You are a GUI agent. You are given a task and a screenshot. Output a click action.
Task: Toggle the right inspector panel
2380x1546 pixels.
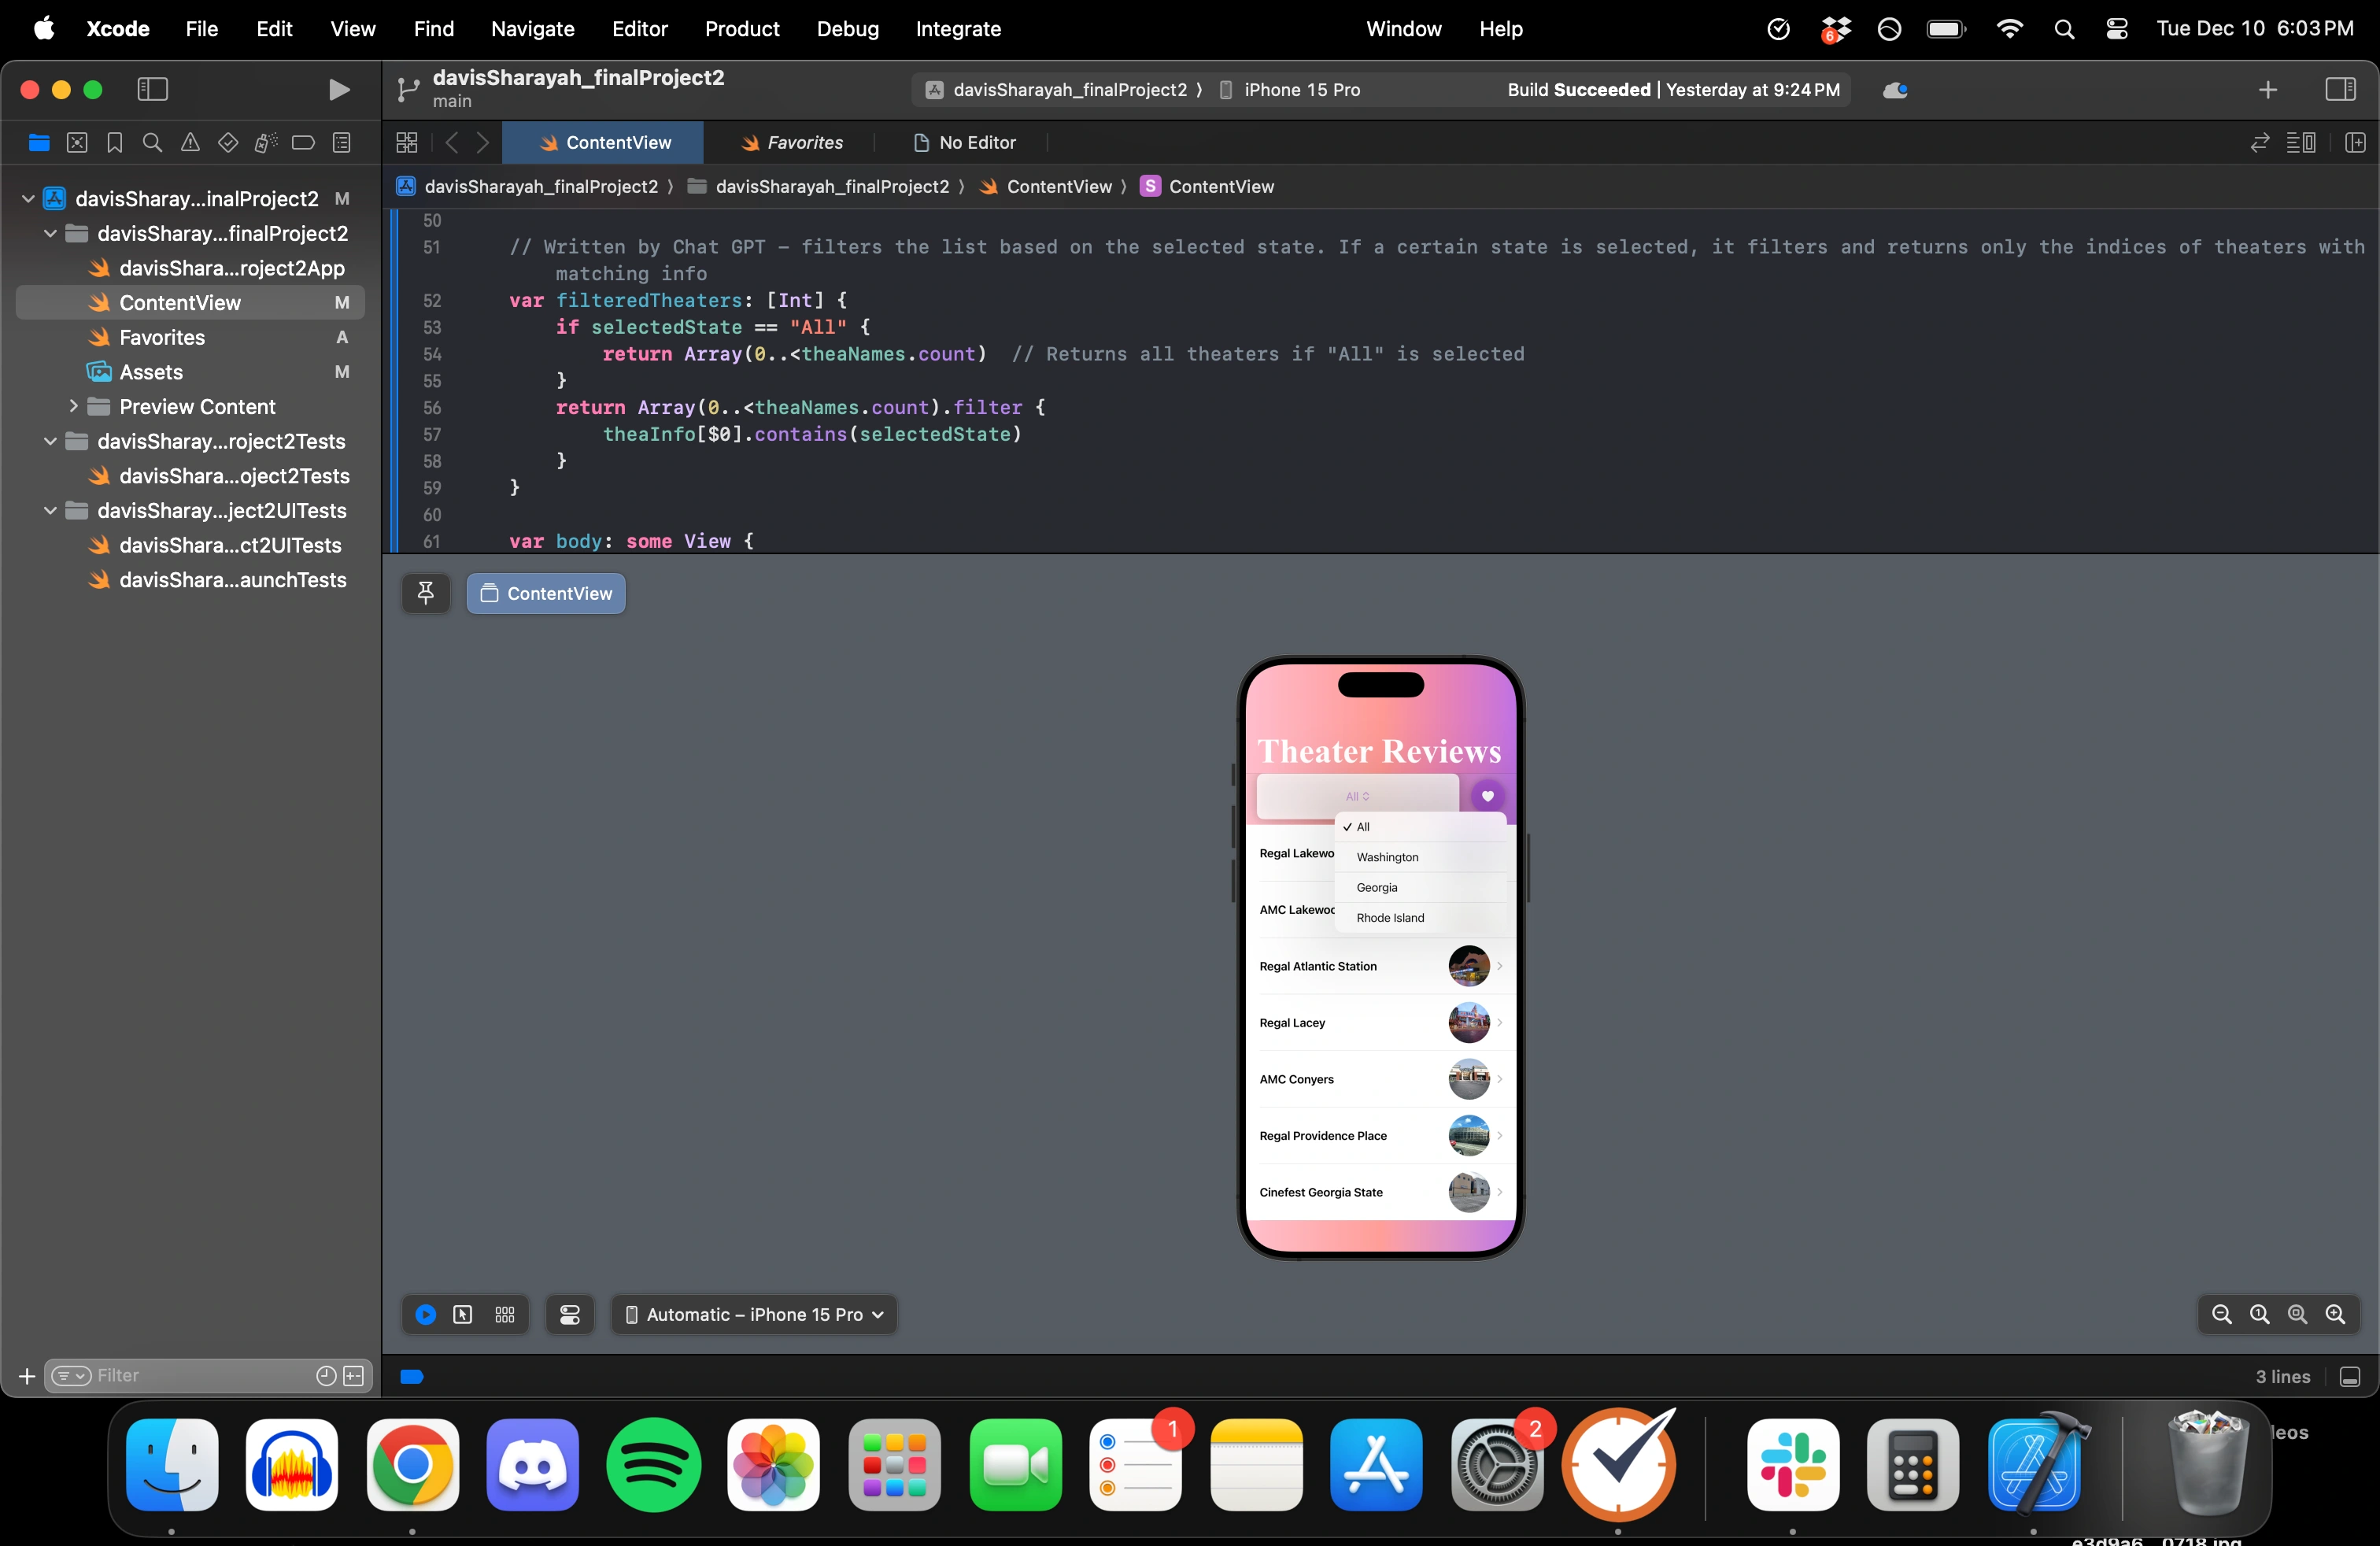click(x=2340, y=90)
